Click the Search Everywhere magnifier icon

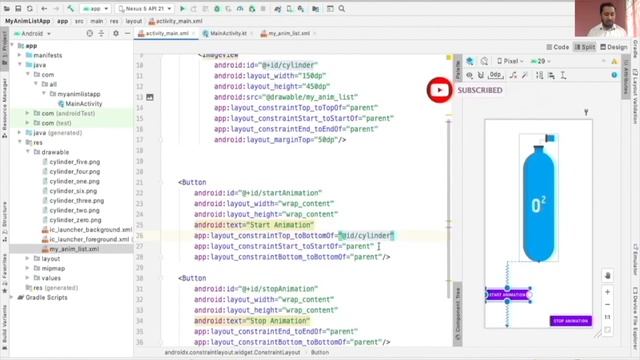pyautogui.click(x=342, y=9)
